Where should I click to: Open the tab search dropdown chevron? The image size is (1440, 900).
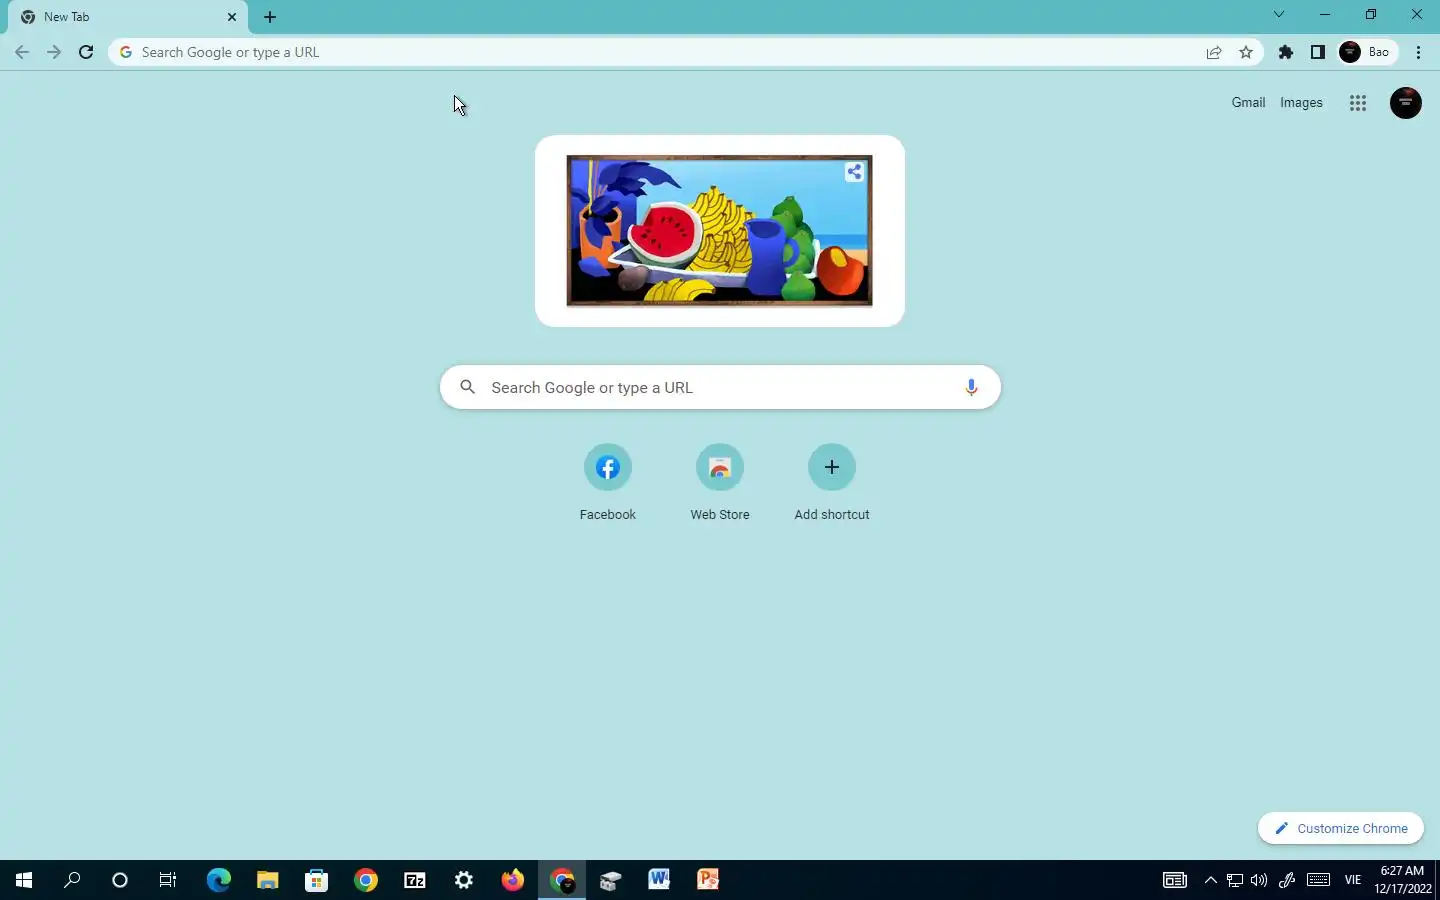1279,14
